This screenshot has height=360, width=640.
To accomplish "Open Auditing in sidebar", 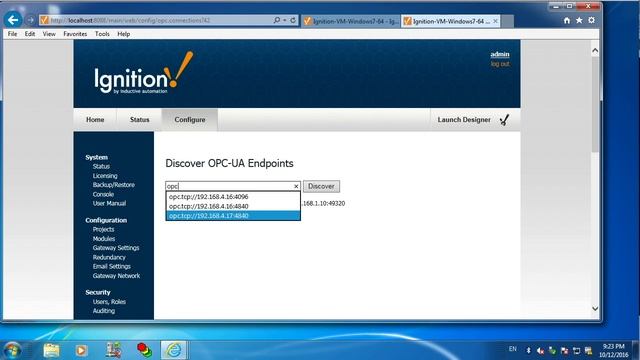I will point(104,311).
